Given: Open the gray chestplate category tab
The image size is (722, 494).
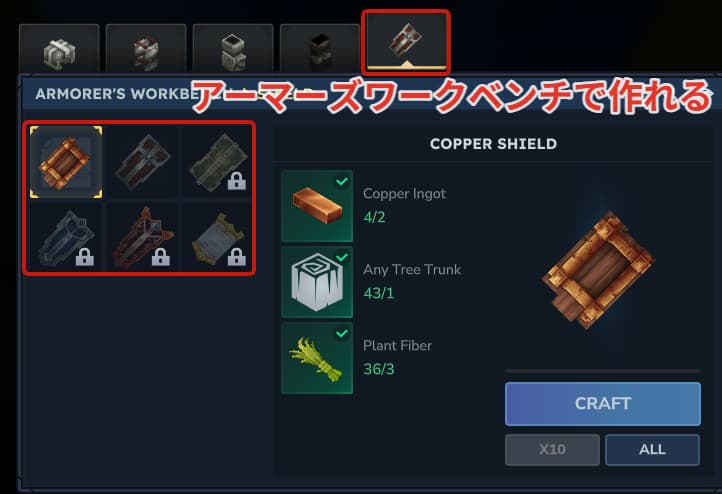Looking at the screenshot, I should [x=233, y=48].
